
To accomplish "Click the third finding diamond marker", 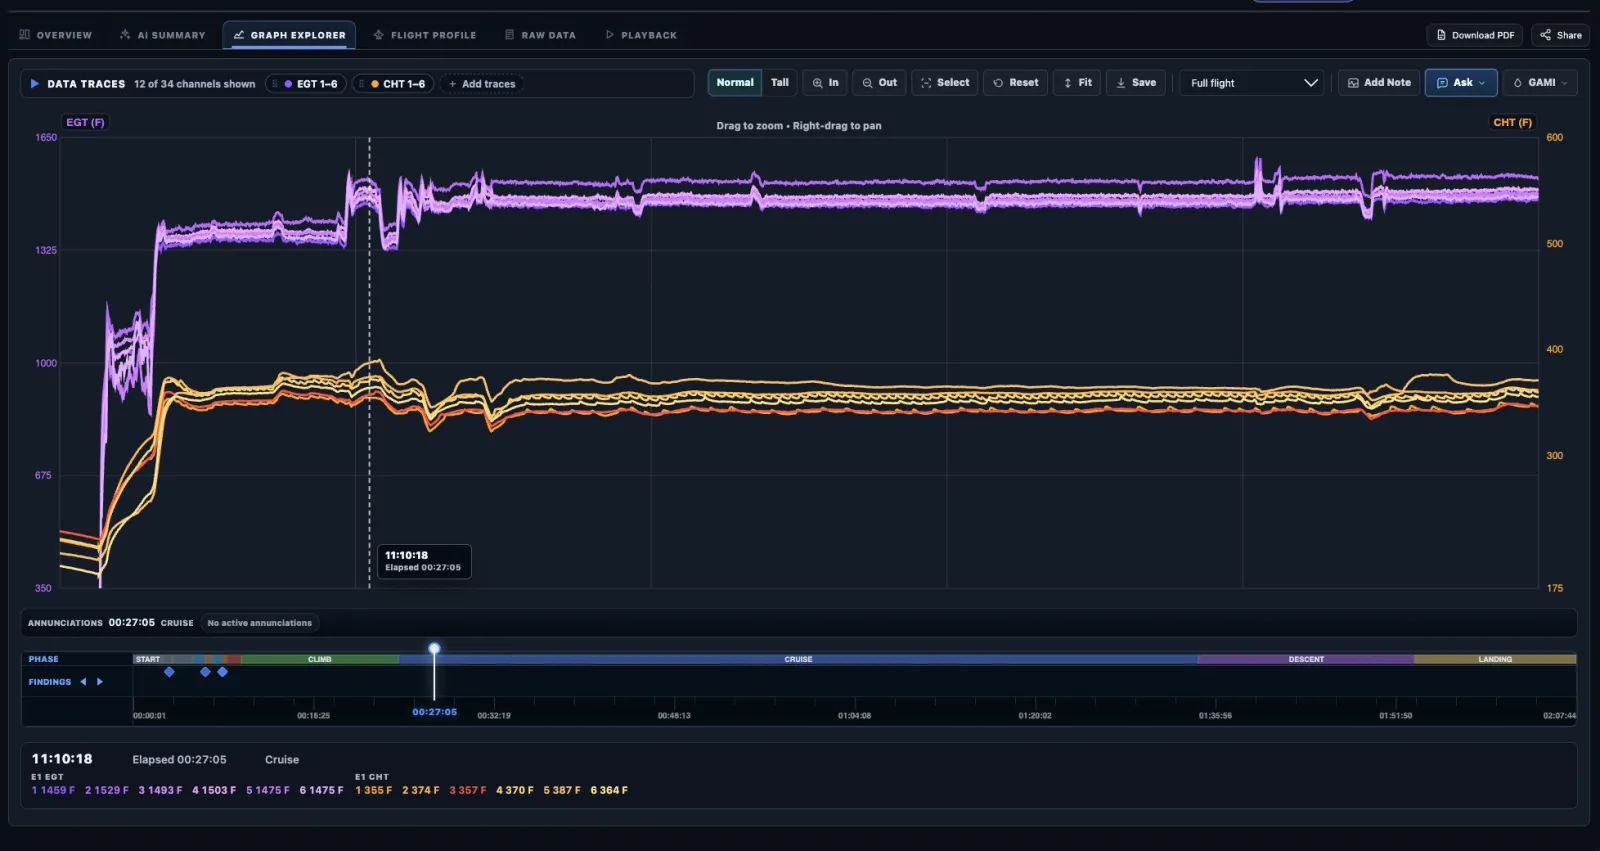I will pyautogui.click(x=222, y=672).
